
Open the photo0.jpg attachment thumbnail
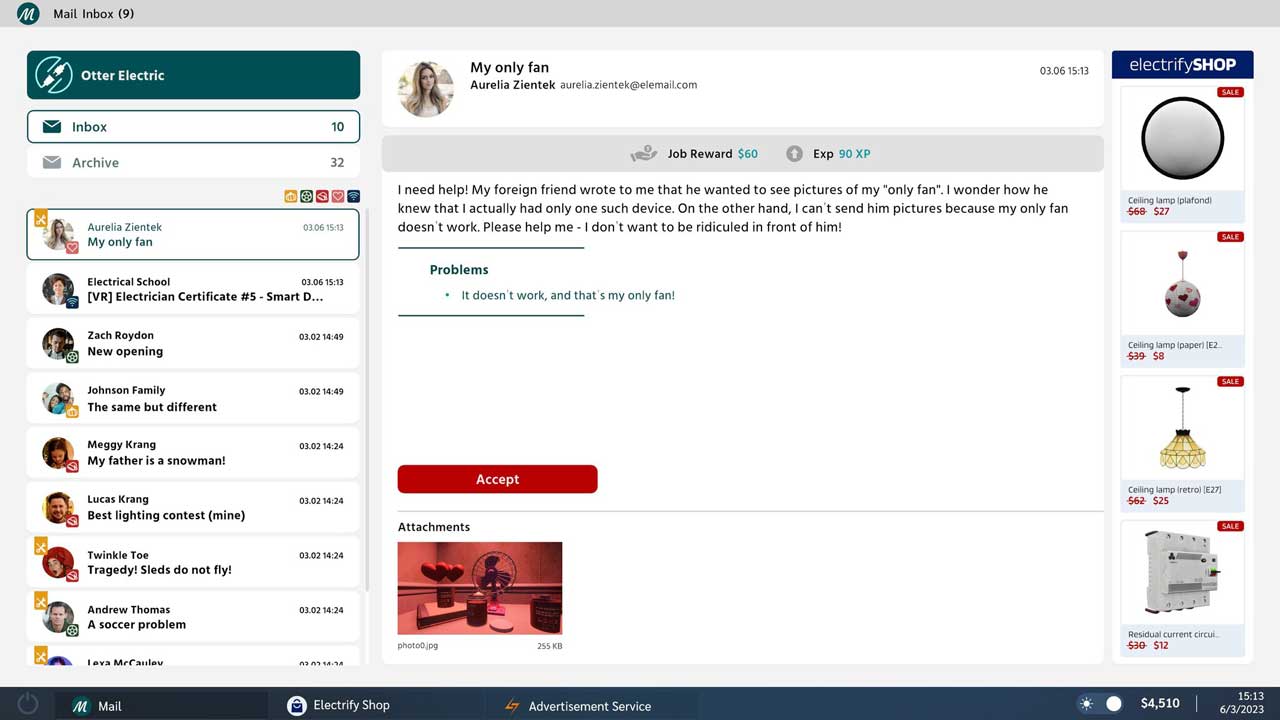pyautogui.click(x=480, y=588)
